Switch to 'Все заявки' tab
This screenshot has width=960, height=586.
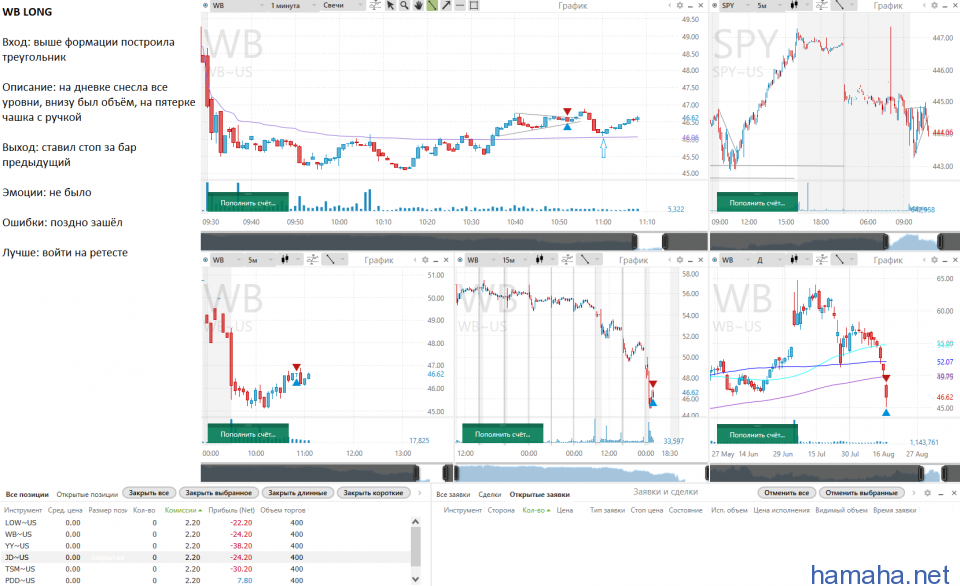[x=453, y=494]
